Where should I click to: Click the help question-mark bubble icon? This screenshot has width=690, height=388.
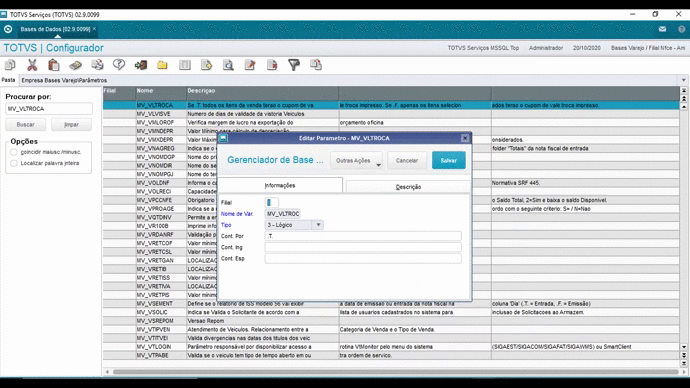119,65
